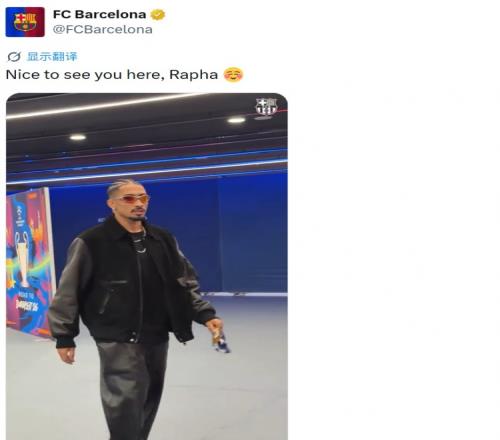Viewport: 500px width, 440px height.
Task: Open the @FCBarcelona handle link
Action: [103, 29]
